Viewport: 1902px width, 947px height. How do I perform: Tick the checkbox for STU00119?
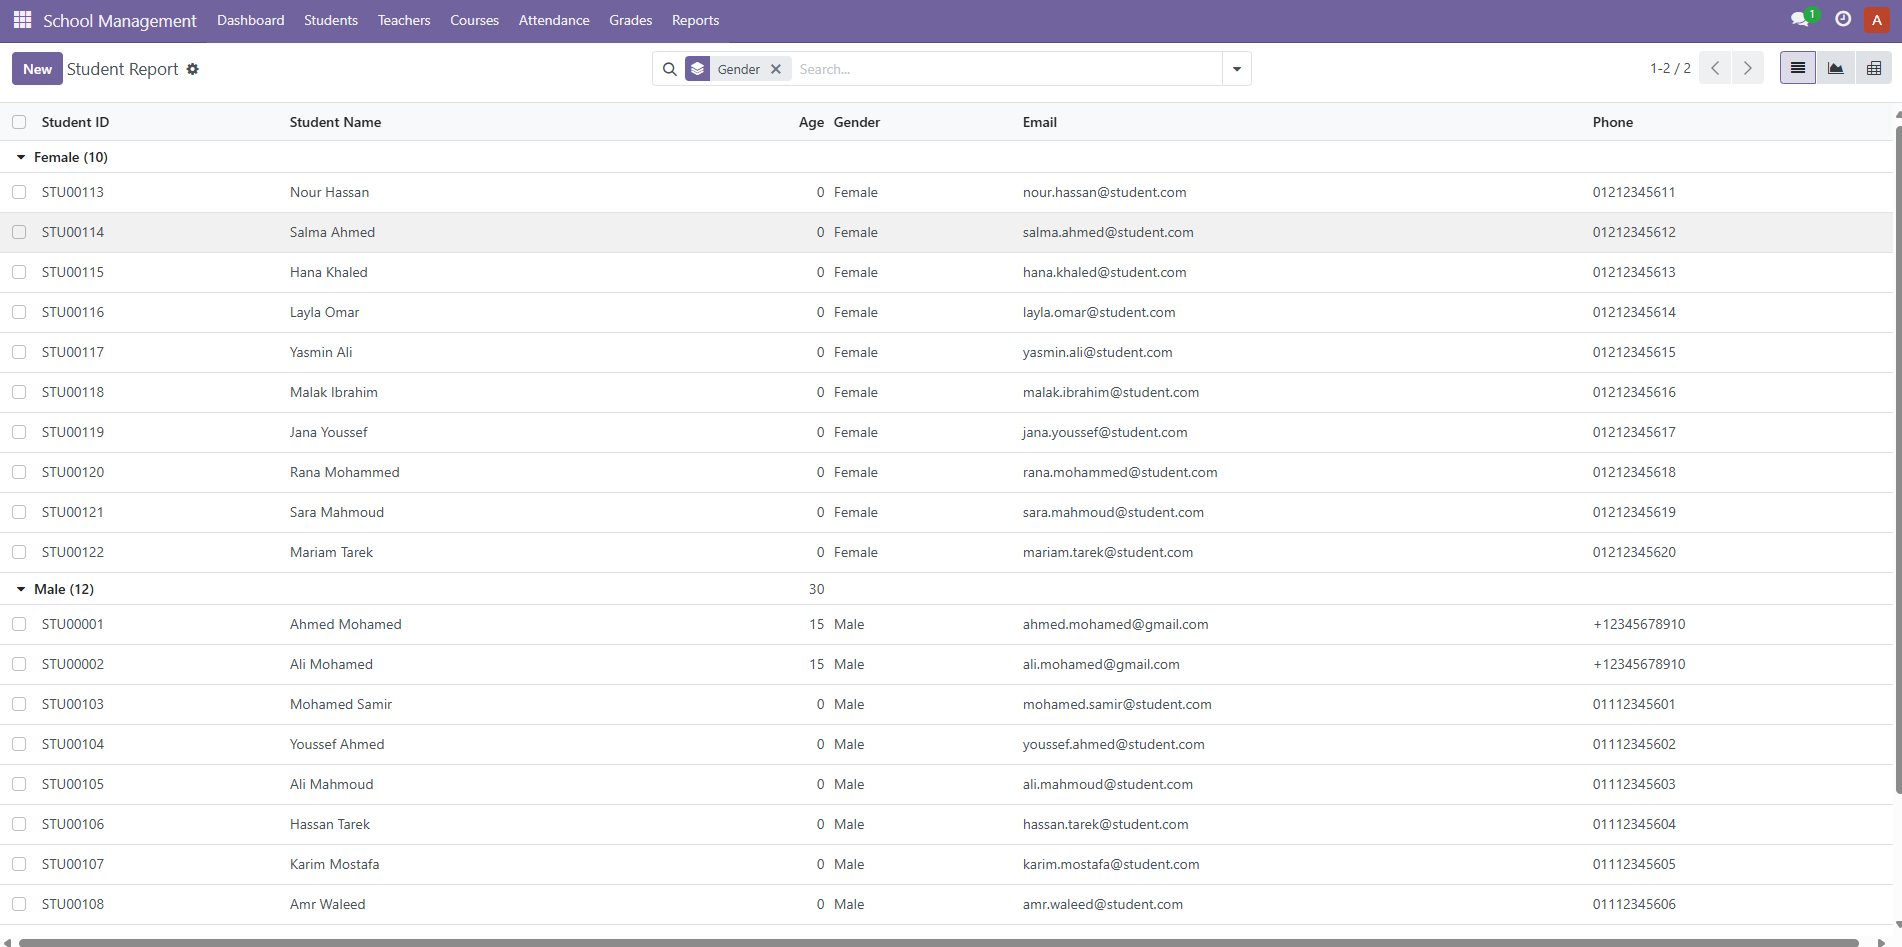[x=19, y=432]
